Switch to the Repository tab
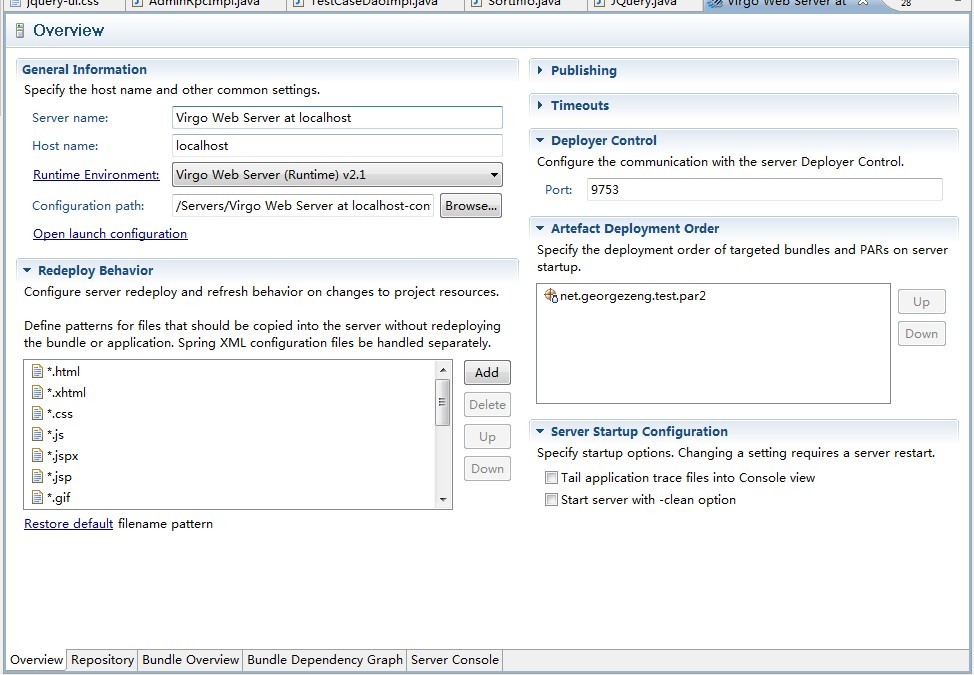The width and height of the screenshot is (974, 675). 102,659
